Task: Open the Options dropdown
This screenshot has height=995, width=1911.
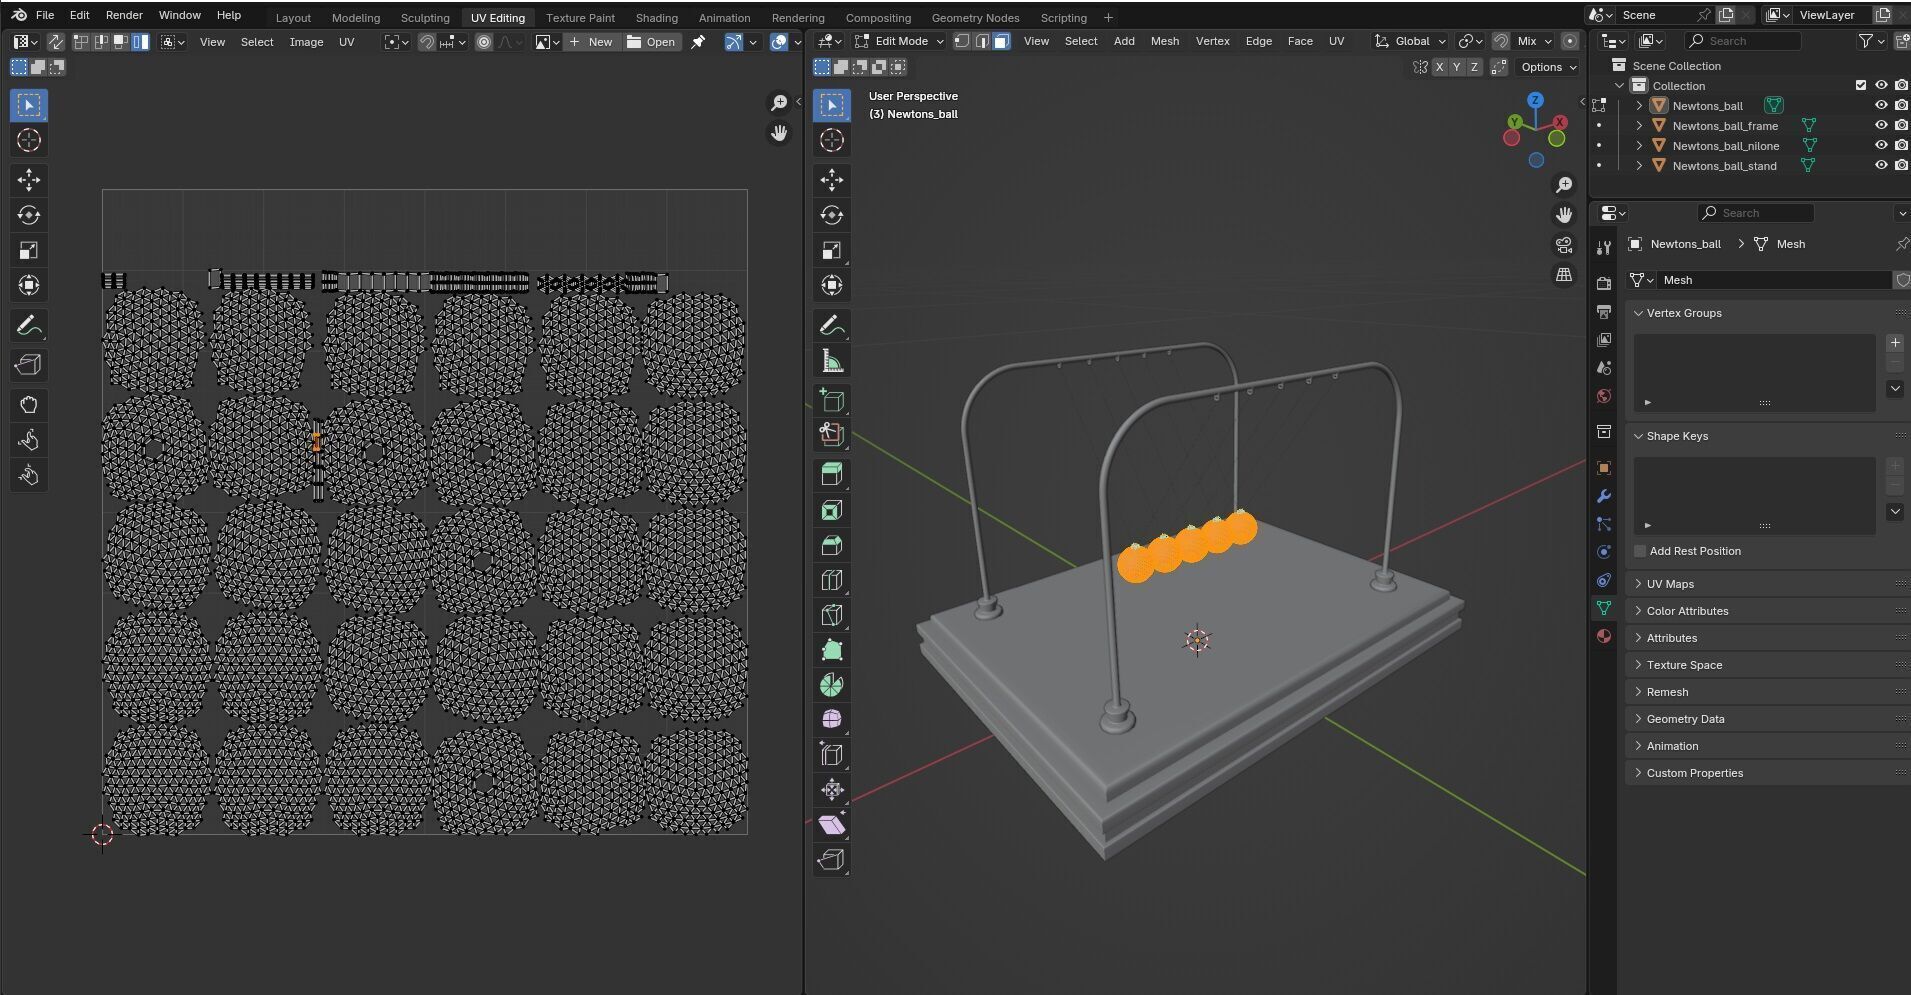Action: (x=1548, y=67)
